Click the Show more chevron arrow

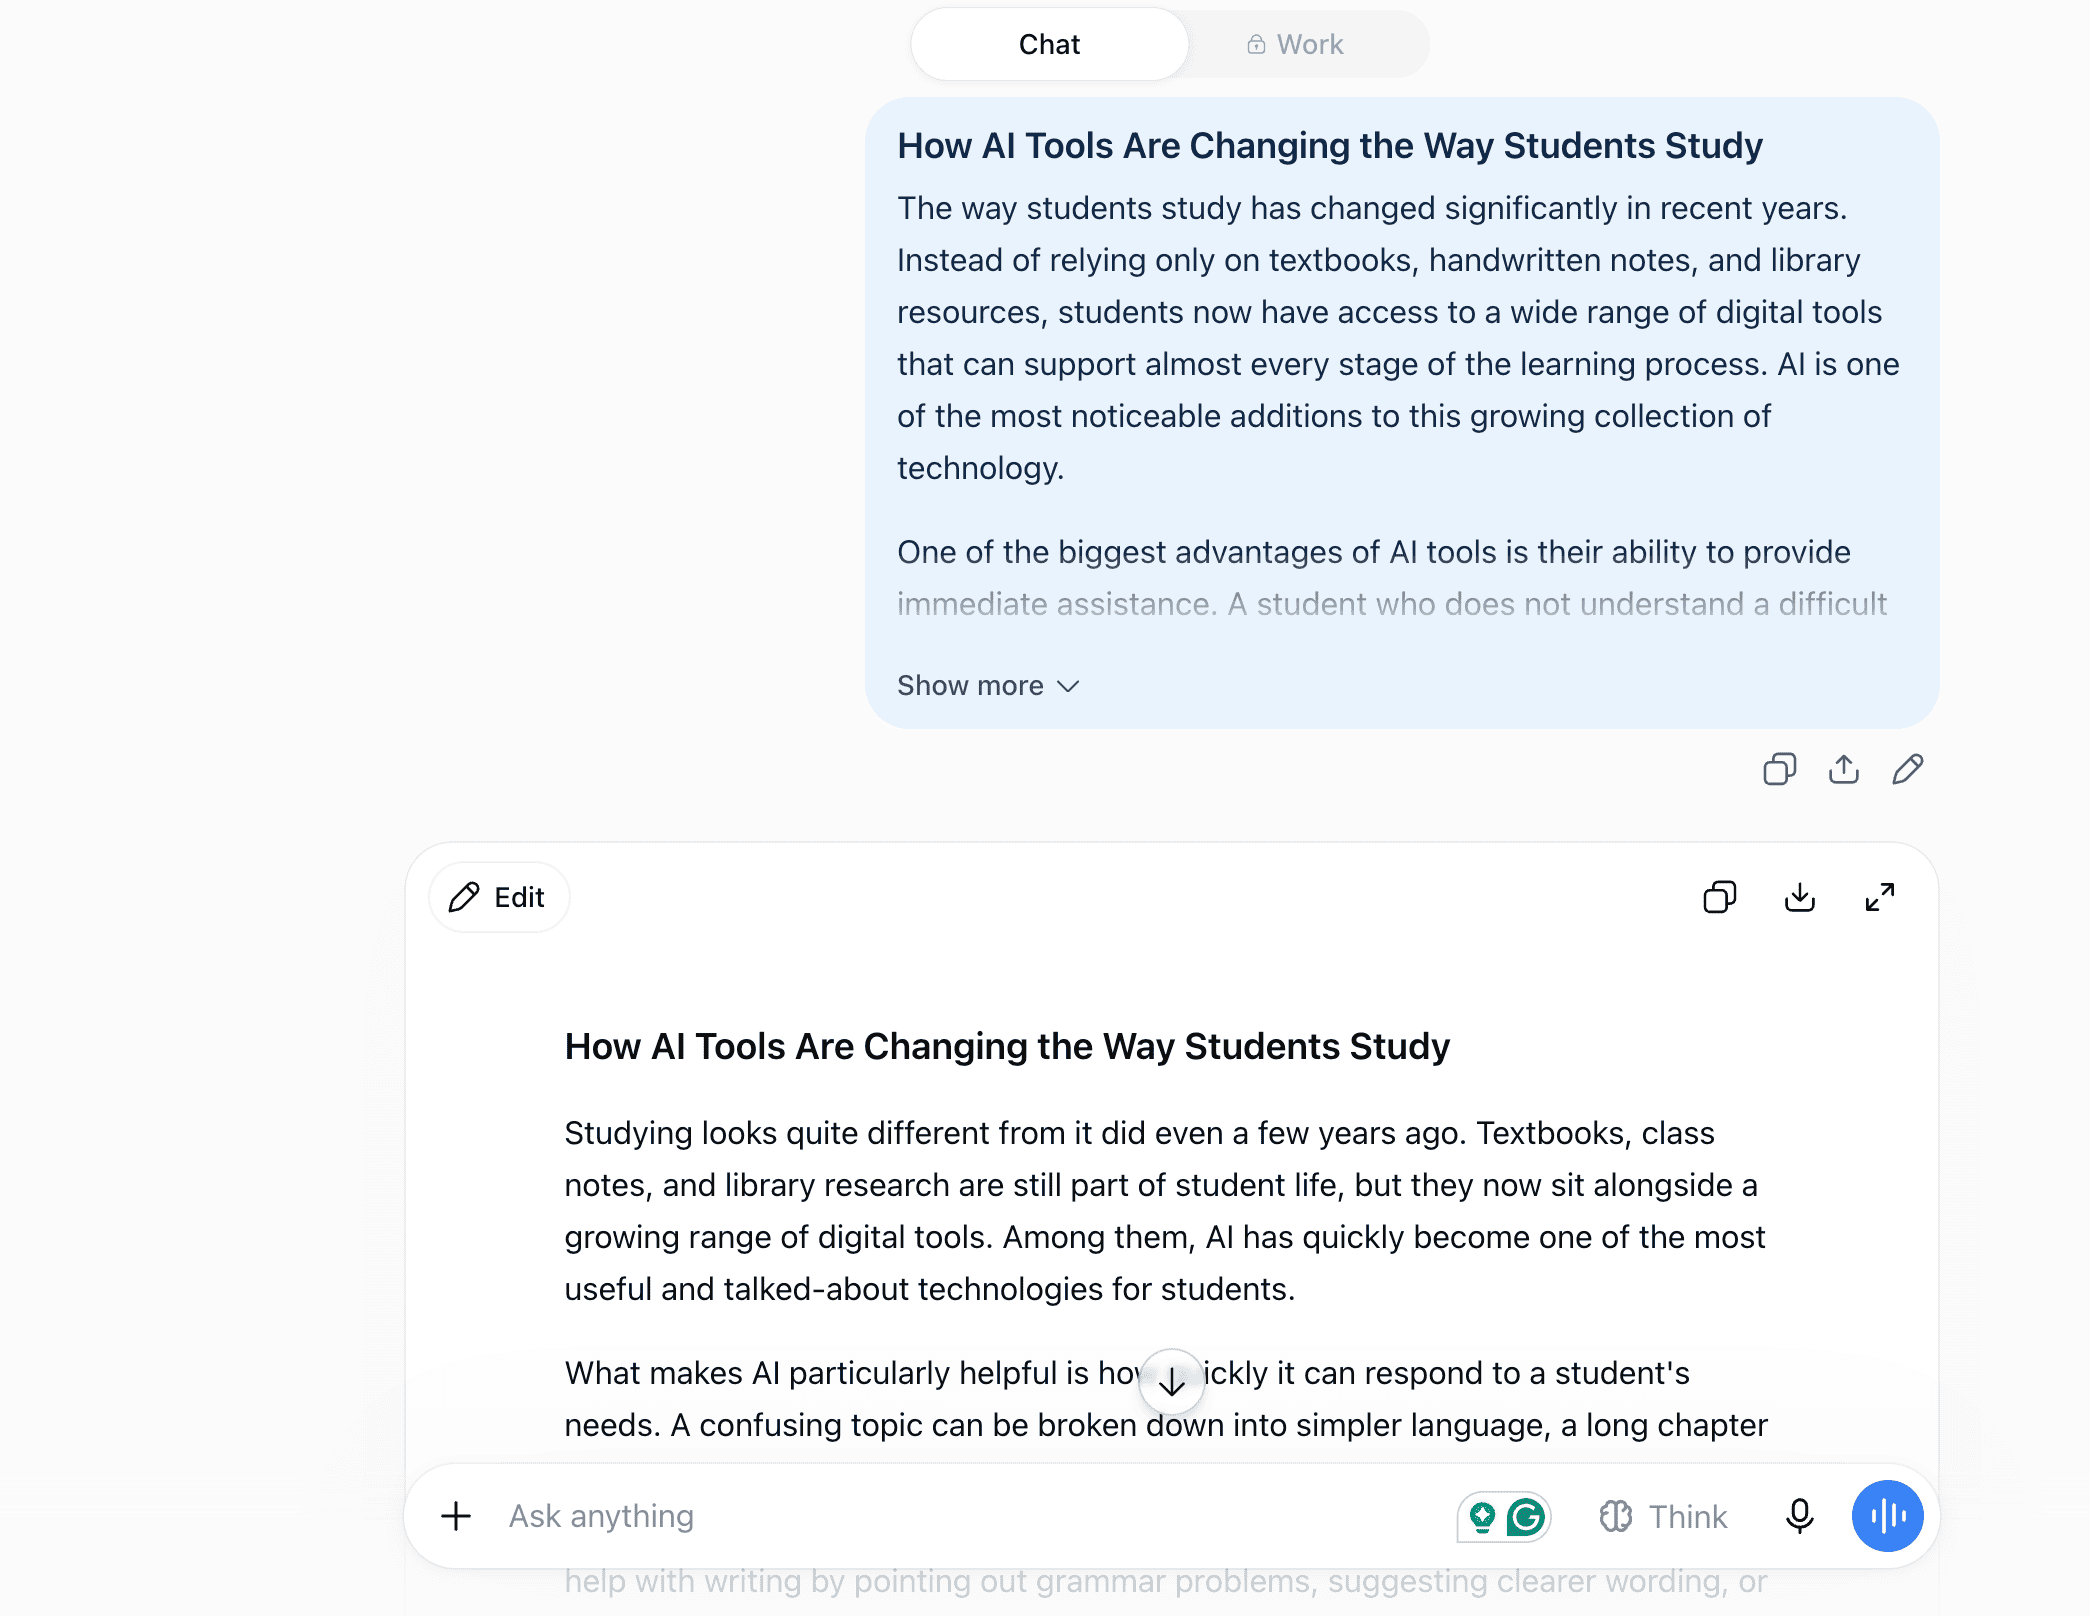1068,686
